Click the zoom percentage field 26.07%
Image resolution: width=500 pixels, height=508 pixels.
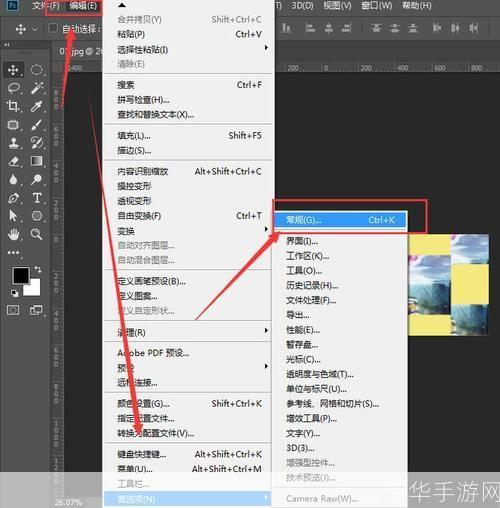pyautogui.click(x=68, y=502)
